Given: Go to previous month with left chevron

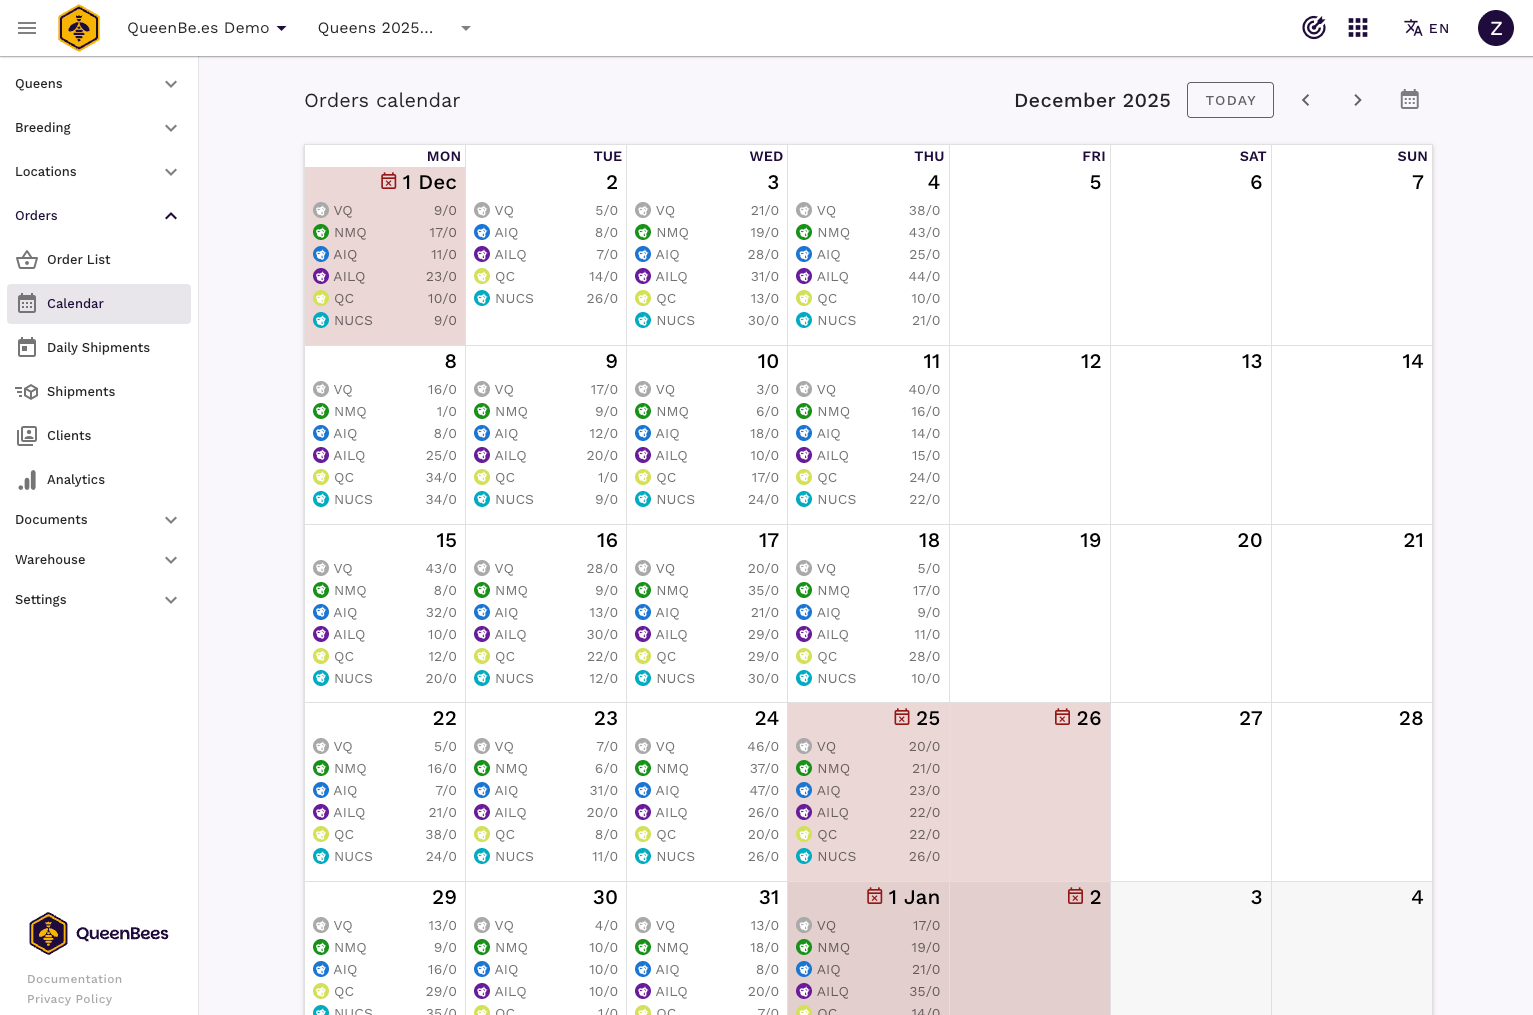Looking at the screenshot, I should pos(1305,100).
